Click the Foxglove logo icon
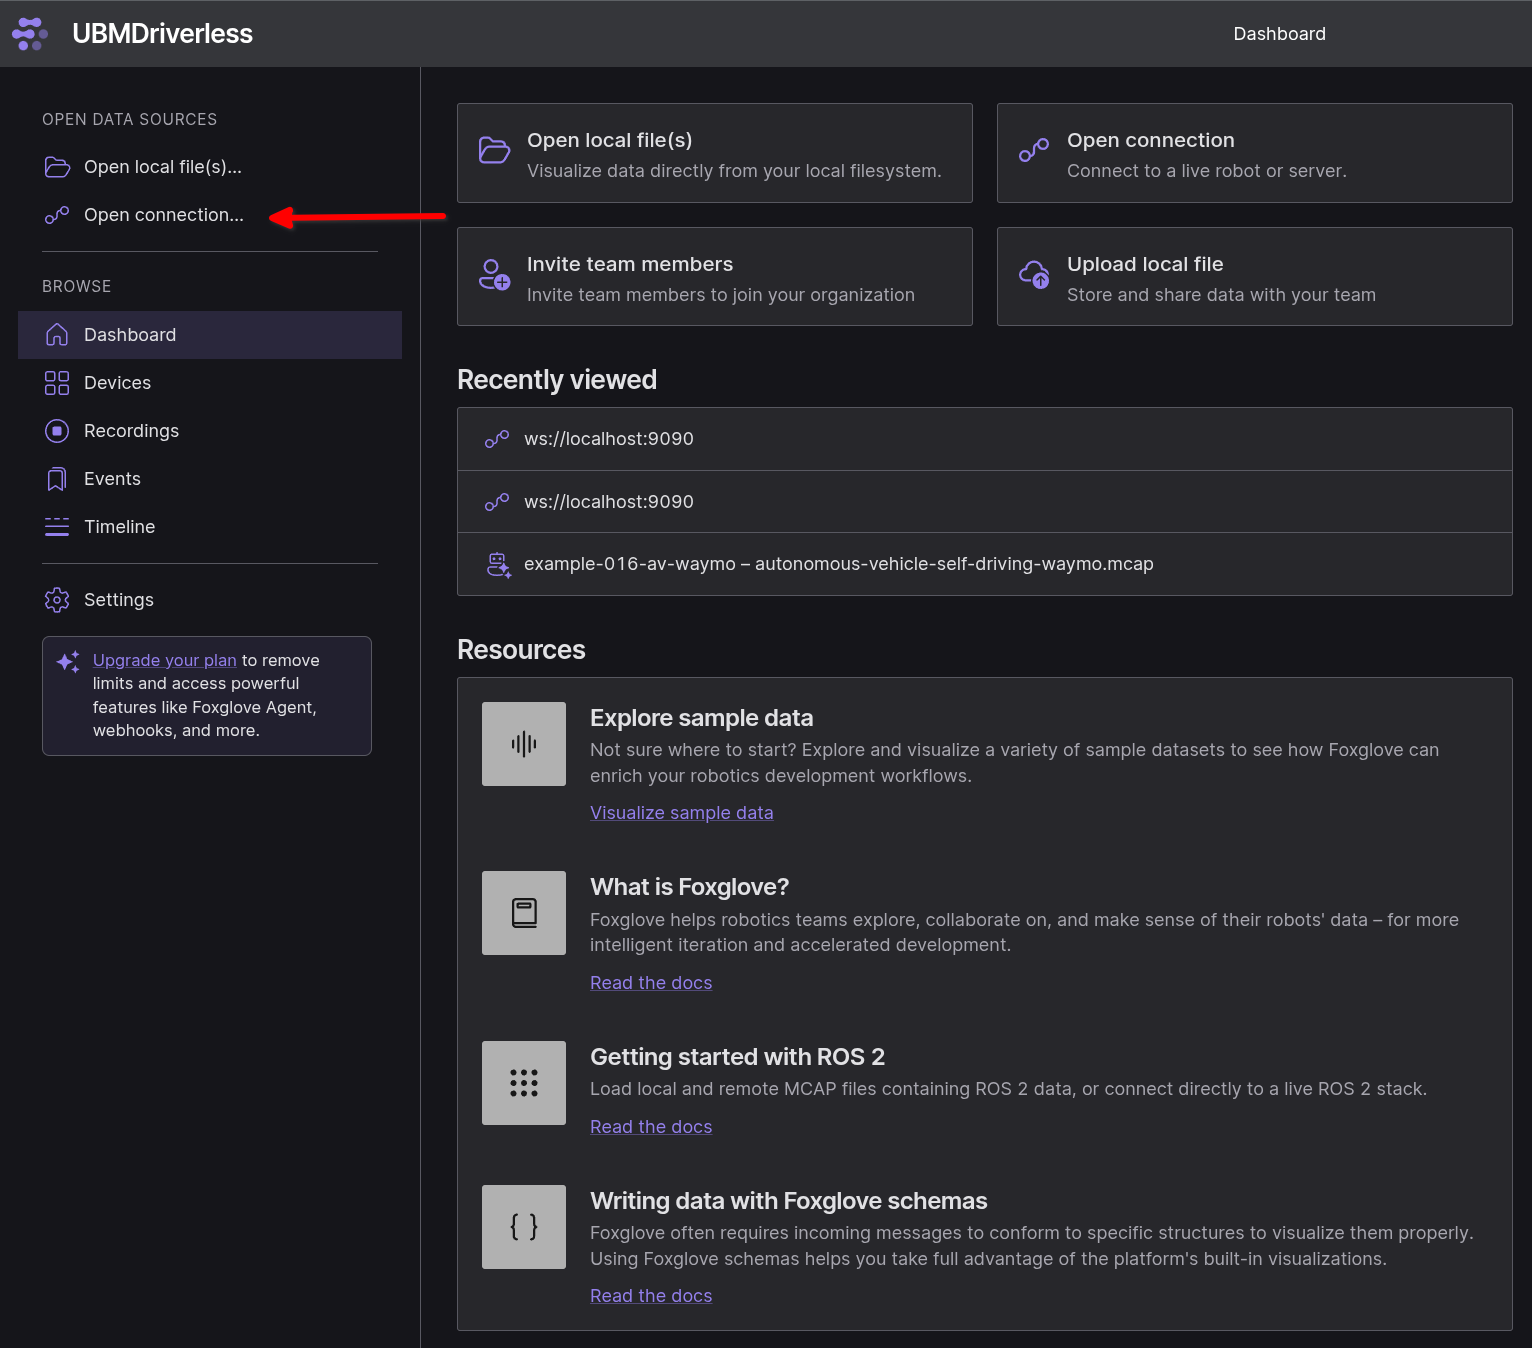Viewport: 1532px width, 1348px height. tap(30, 34)
